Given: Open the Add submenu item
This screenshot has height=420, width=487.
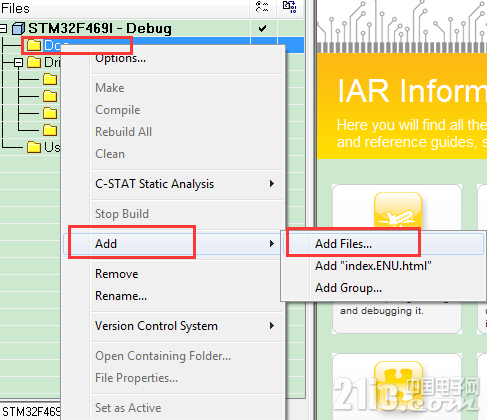Looking at the screenshot, I should point(172,244).
